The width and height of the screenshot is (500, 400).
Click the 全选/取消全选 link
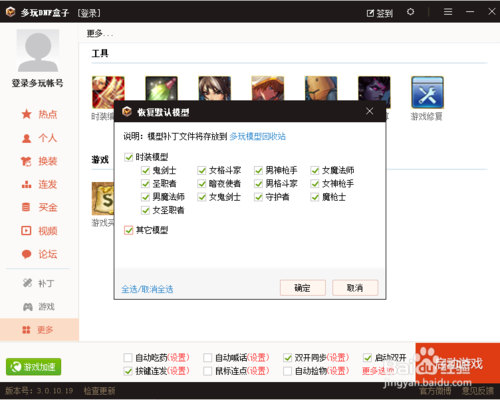click(147, 289)
